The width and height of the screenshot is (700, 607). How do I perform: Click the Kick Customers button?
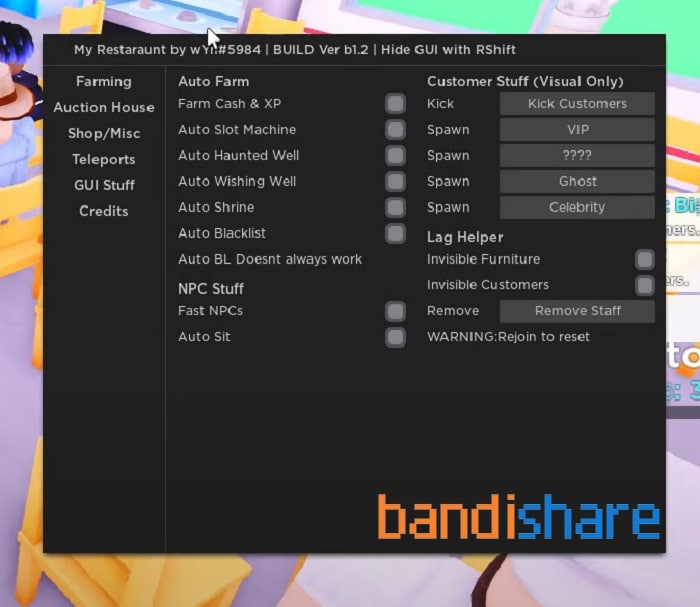click(577, 104)
